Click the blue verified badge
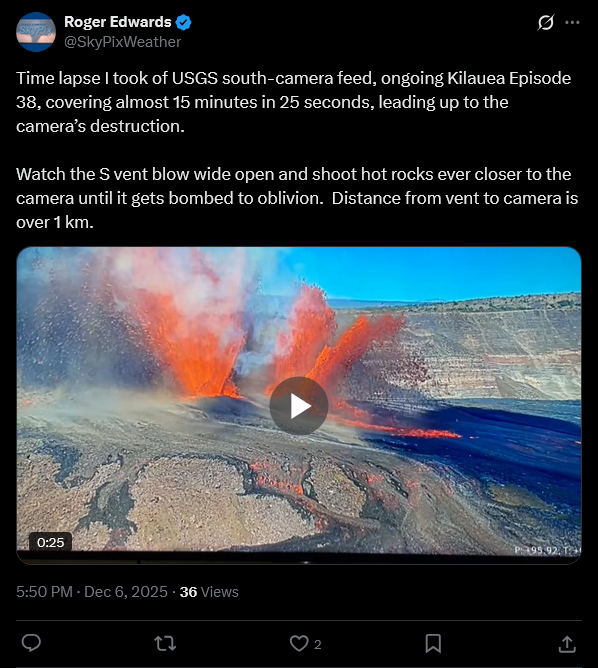Screen dimensions: 598x668 pyautogui.click(x=184, y=22)
